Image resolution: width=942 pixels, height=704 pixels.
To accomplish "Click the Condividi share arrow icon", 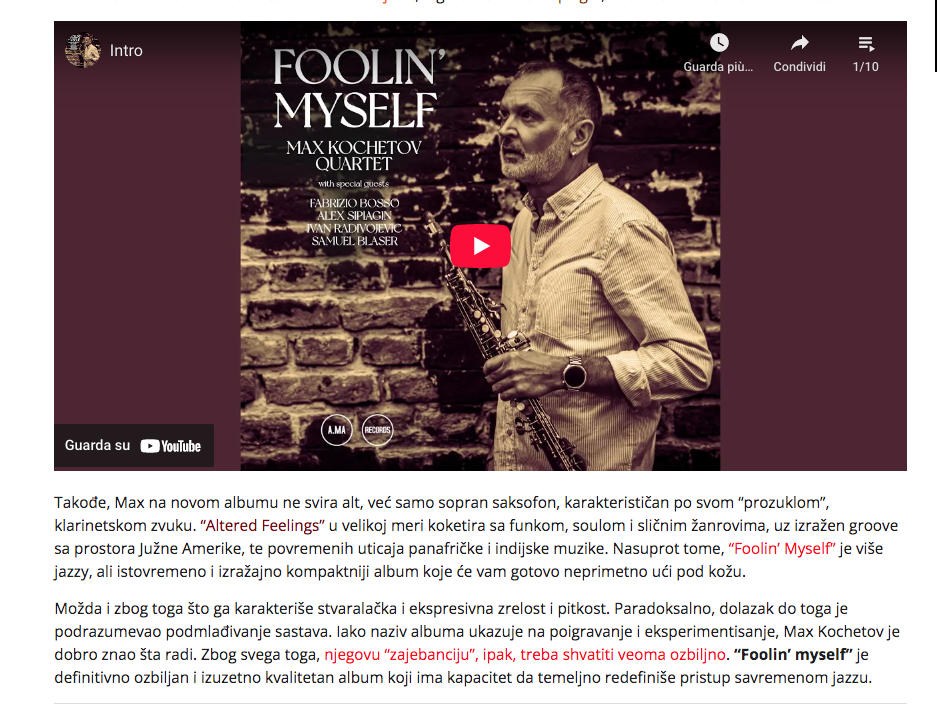I will coord(799,43).
